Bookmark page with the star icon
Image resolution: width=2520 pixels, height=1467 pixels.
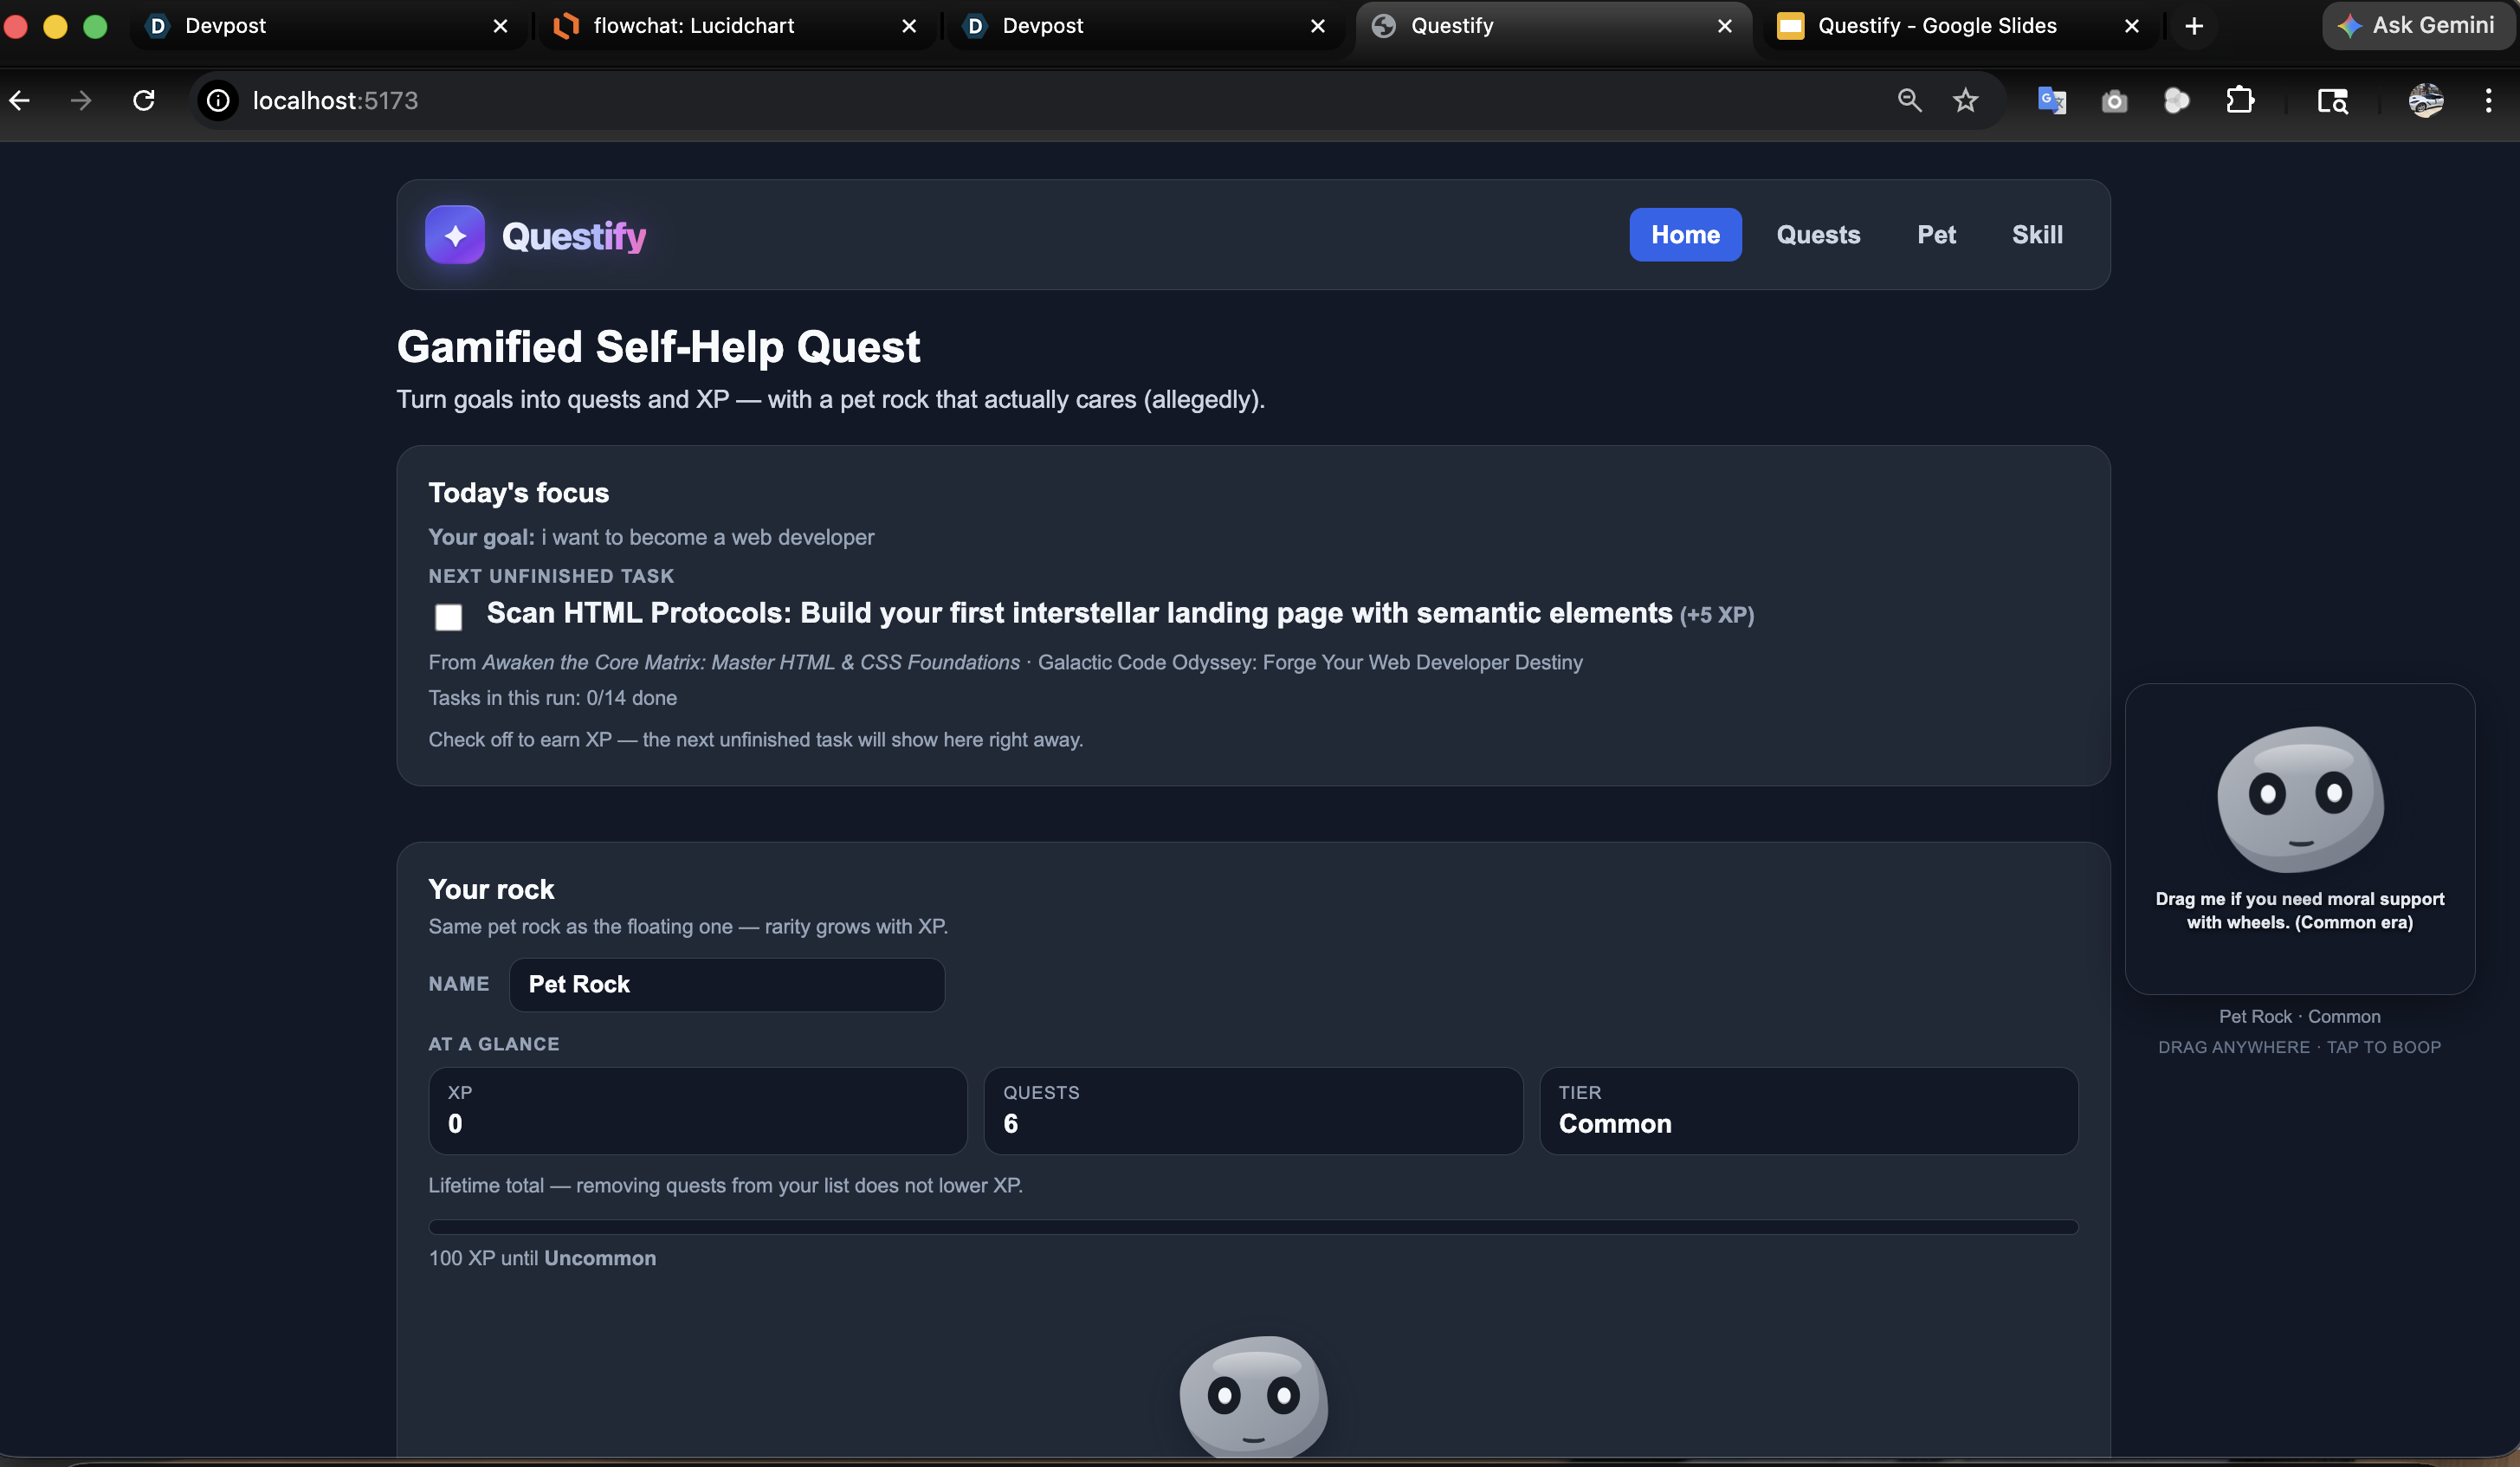point(1965,101)
